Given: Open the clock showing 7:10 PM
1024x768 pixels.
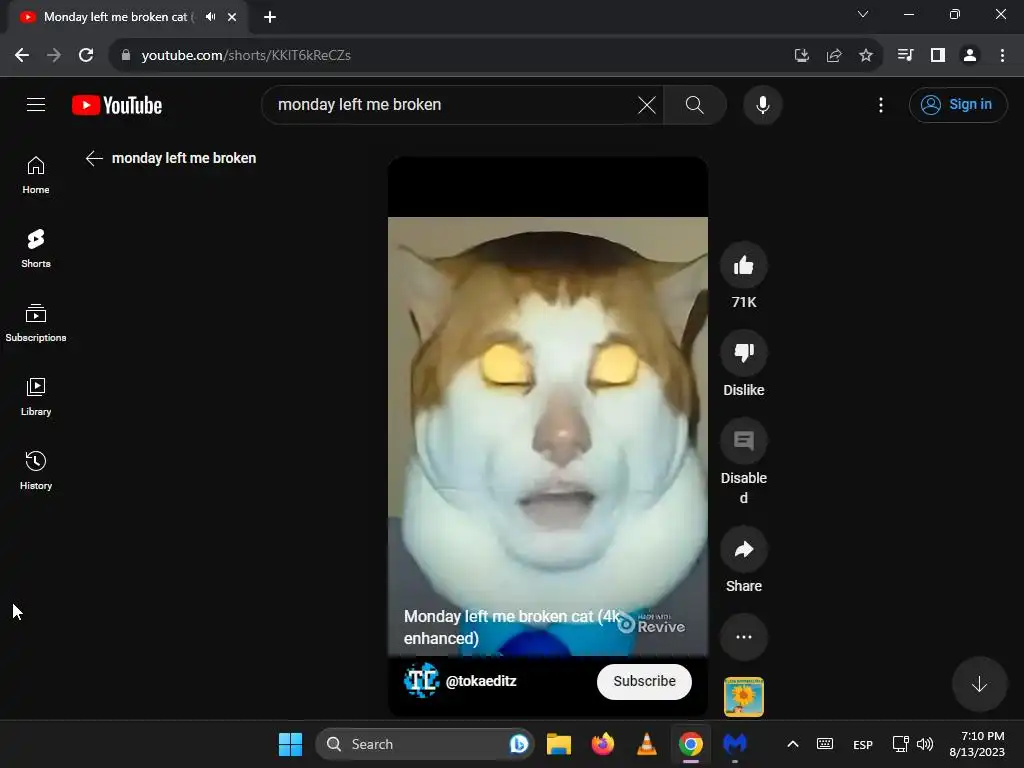Looking at the screenshot, I should (x=977, y=744).
